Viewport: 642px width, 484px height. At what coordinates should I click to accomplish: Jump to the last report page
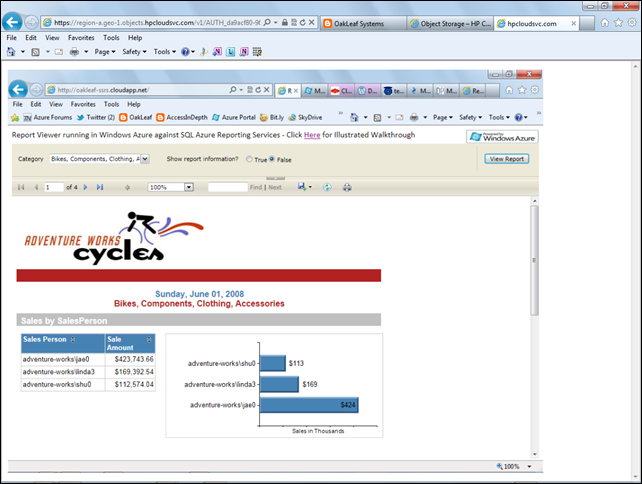(100, 187)
